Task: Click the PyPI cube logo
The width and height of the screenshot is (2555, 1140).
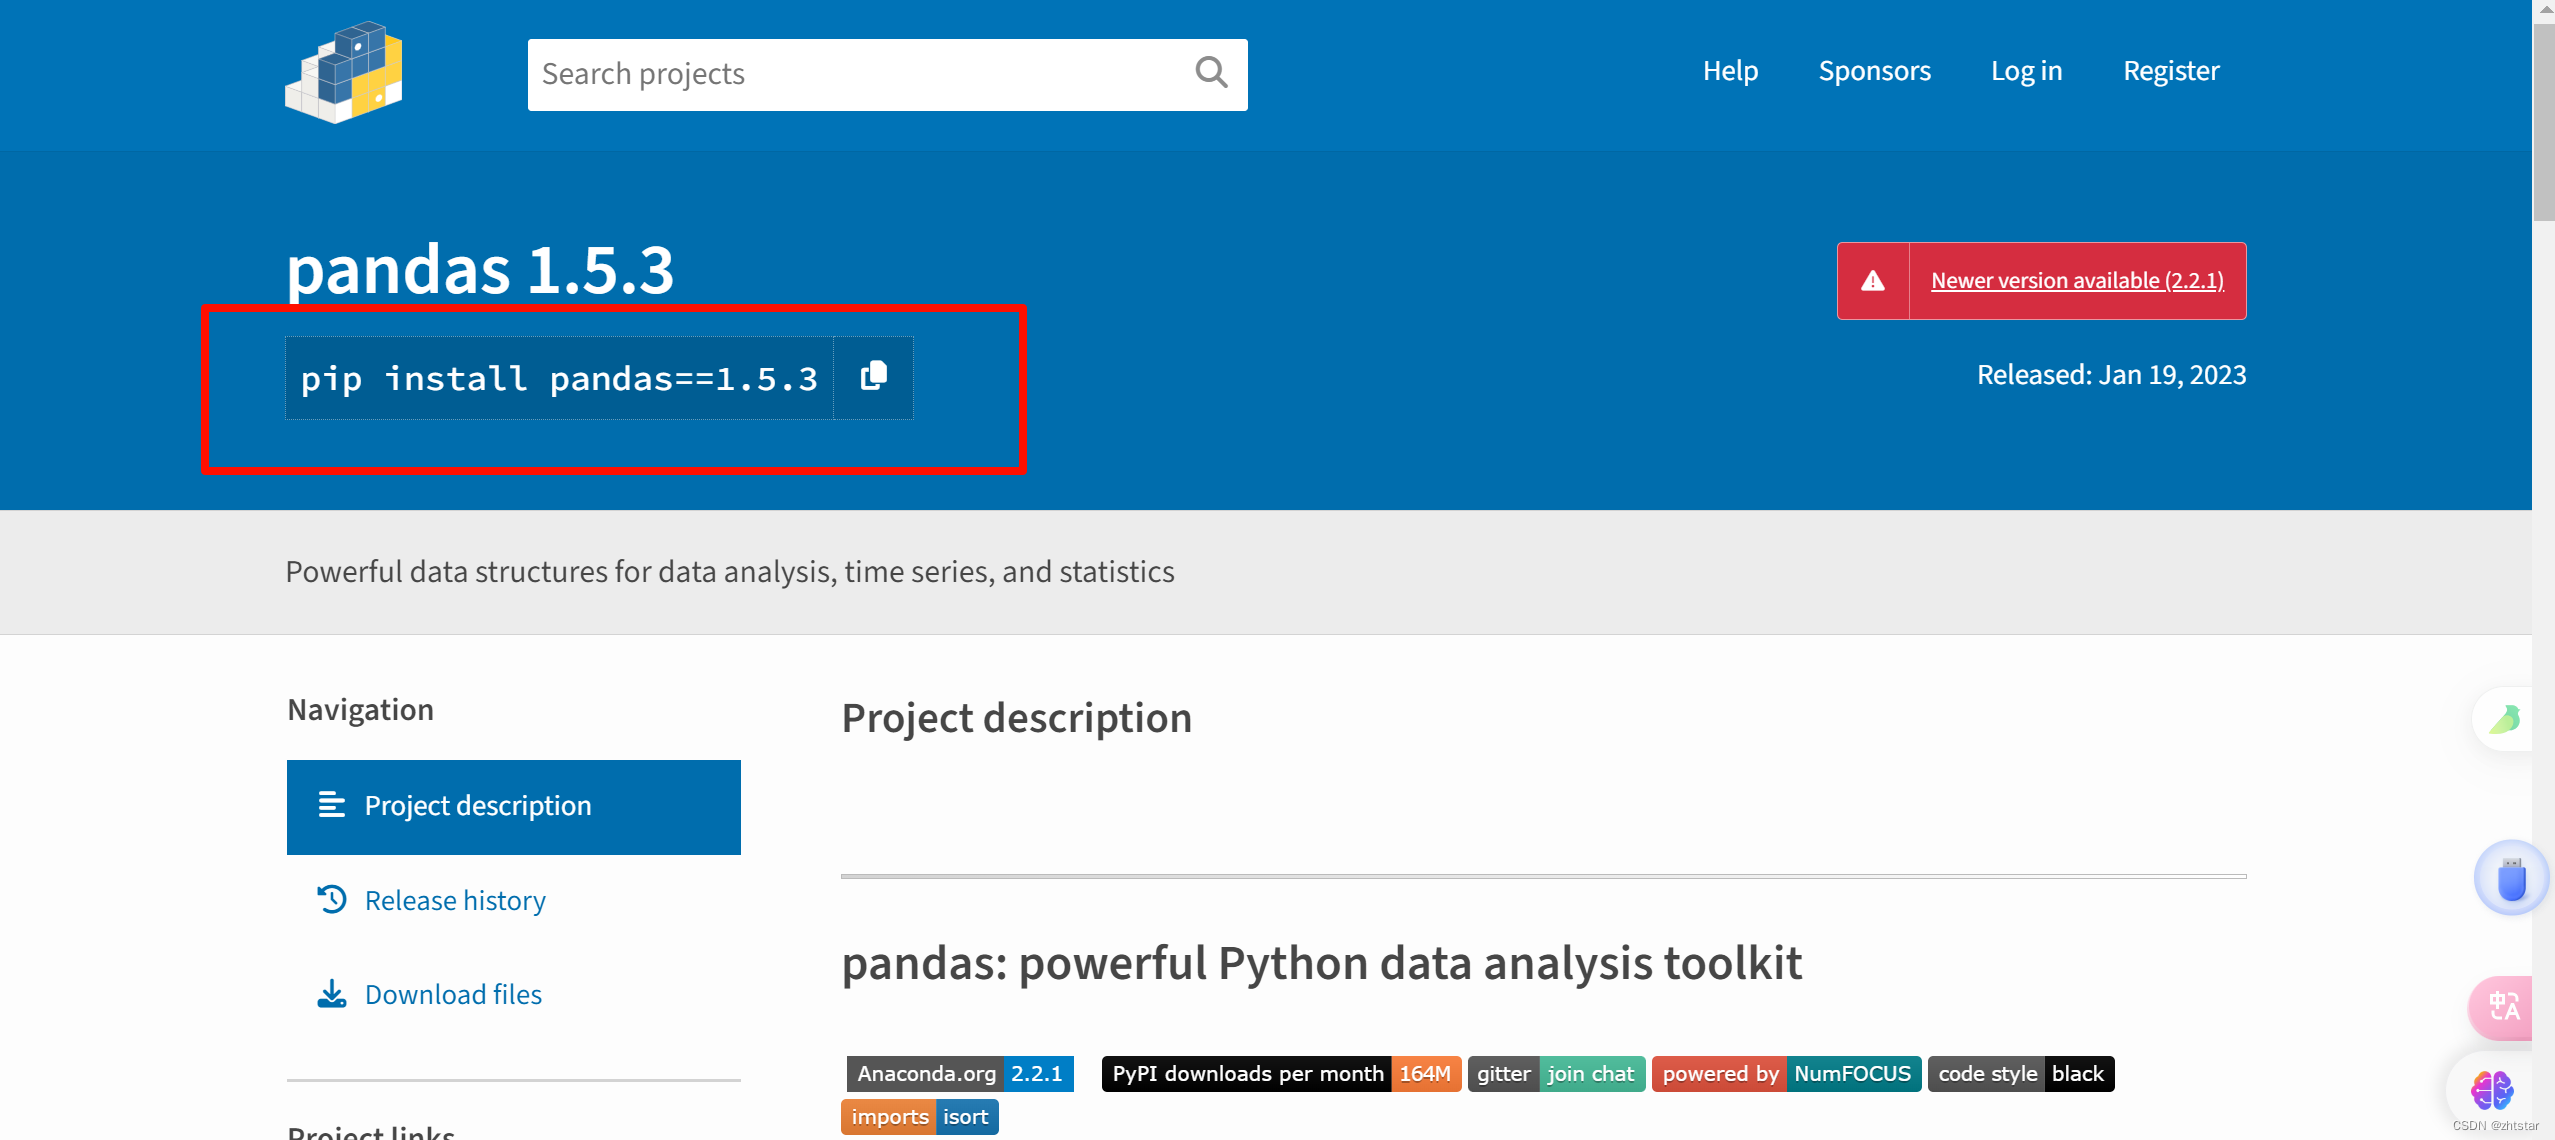Action: 344,73
